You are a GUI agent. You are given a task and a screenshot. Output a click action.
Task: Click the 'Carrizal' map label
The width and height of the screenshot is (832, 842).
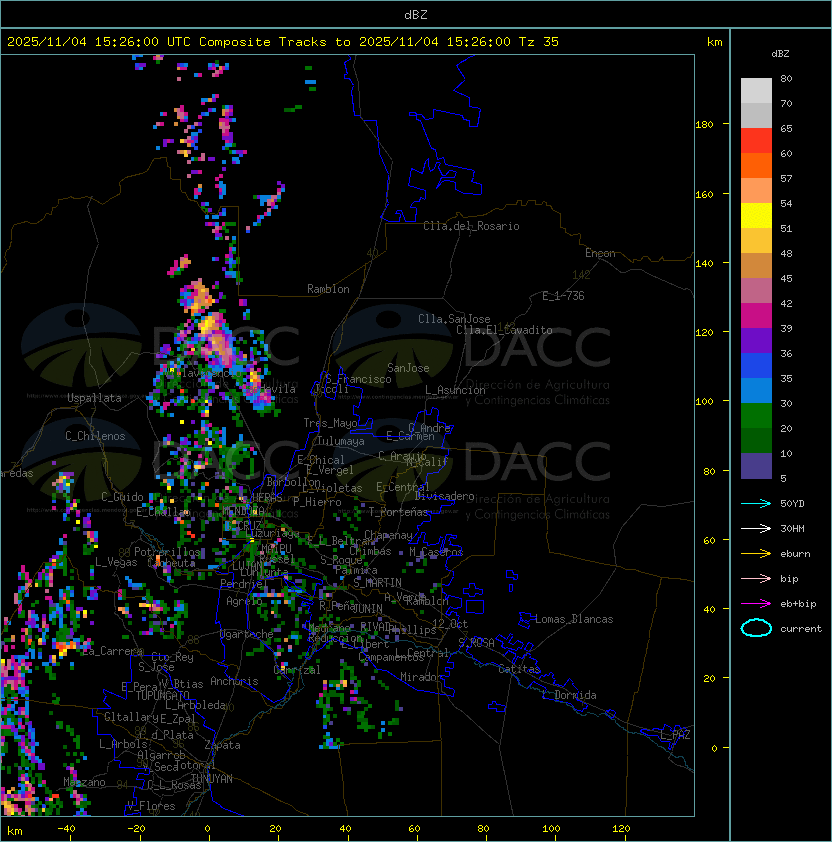pyautogui.click(x=296, y=670)
